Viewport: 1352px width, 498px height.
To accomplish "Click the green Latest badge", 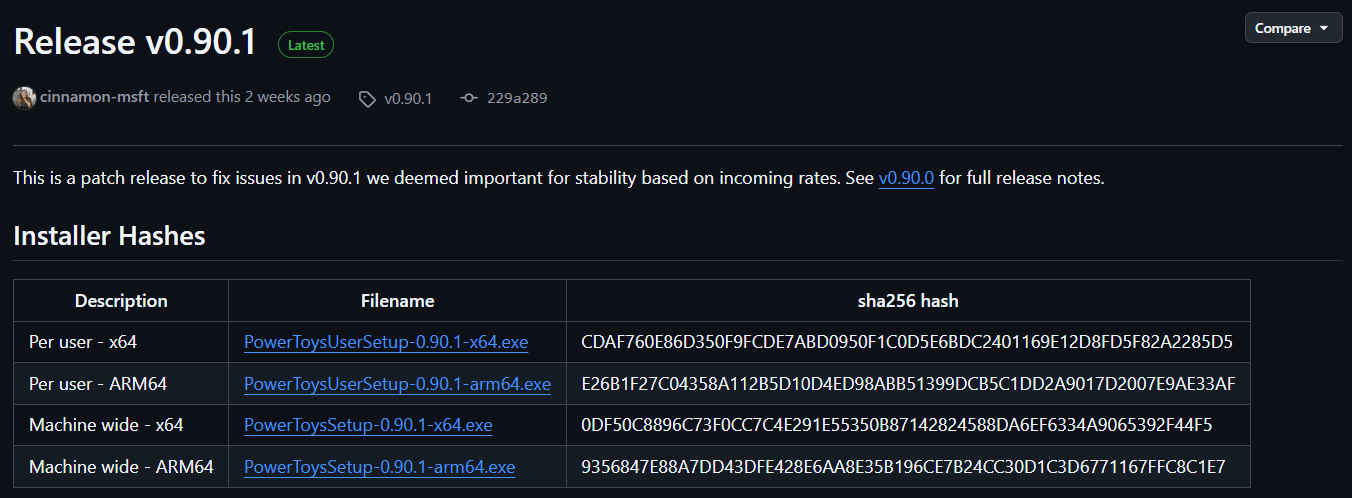I will (306, 44).
